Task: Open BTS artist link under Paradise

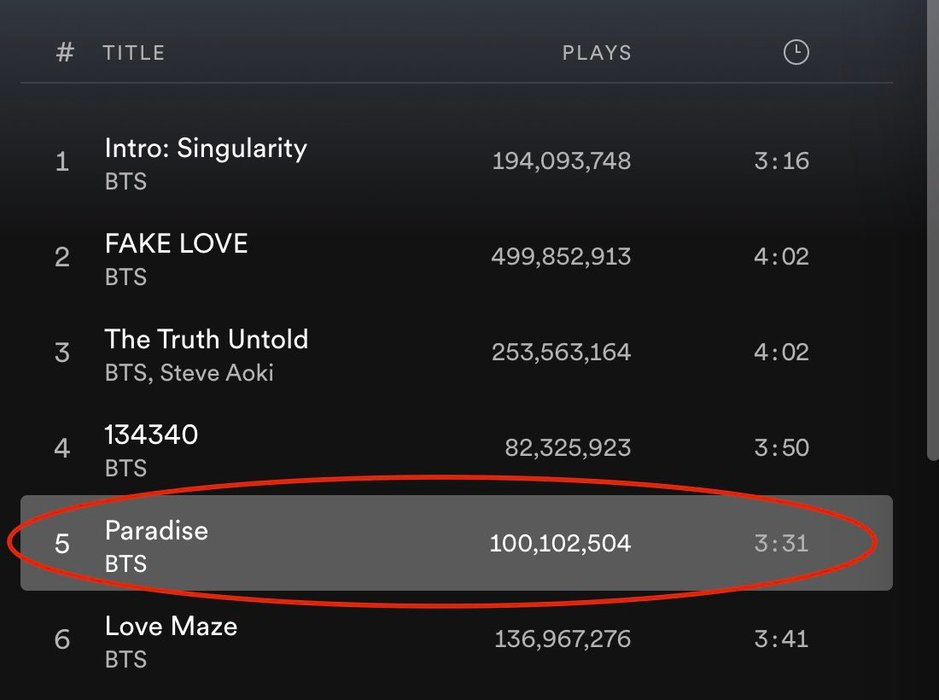Action: pyautogui.click(x=126, y=563)
